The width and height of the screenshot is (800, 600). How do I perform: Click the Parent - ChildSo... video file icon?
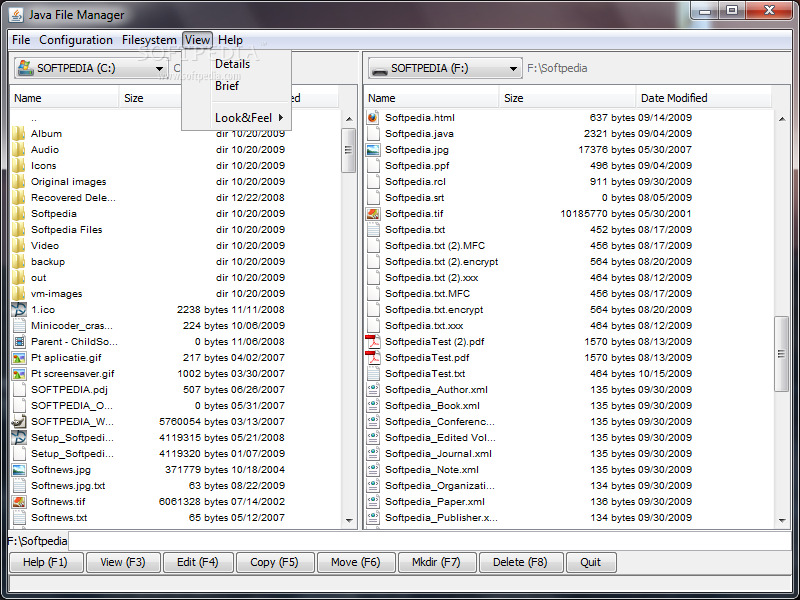click(19, 342)
